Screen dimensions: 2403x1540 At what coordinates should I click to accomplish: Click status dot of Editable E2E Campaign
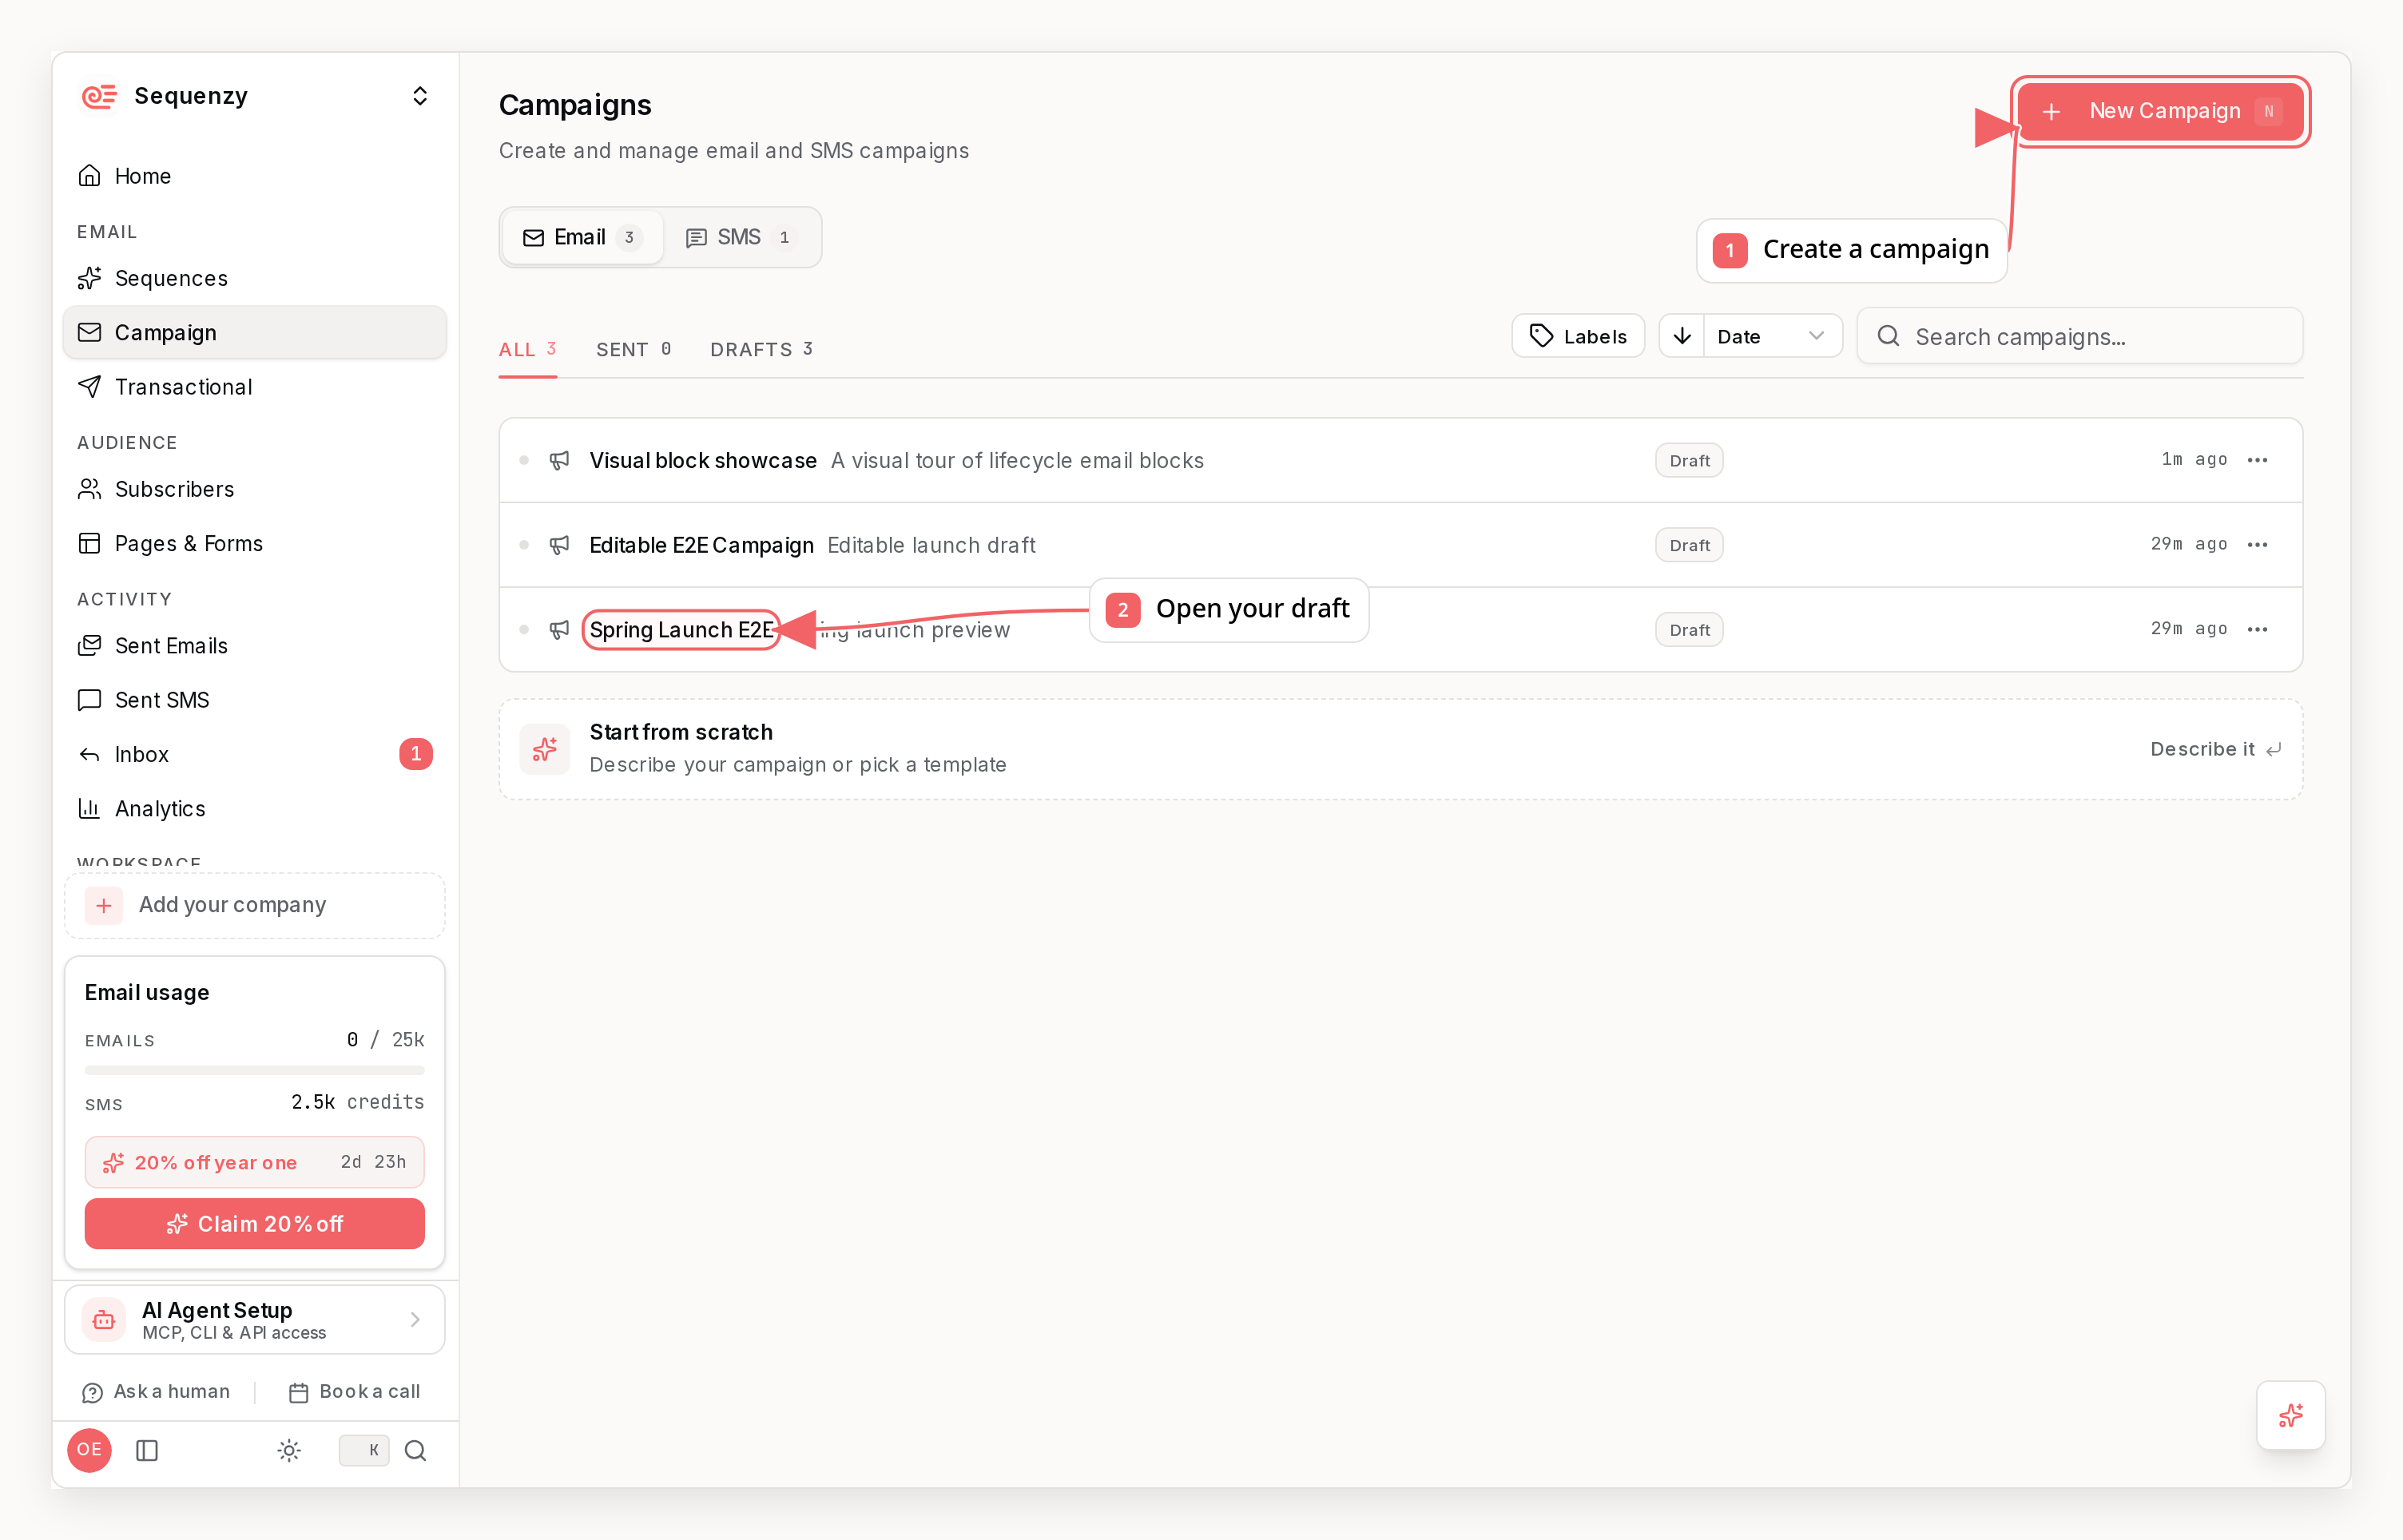point(524,545)
